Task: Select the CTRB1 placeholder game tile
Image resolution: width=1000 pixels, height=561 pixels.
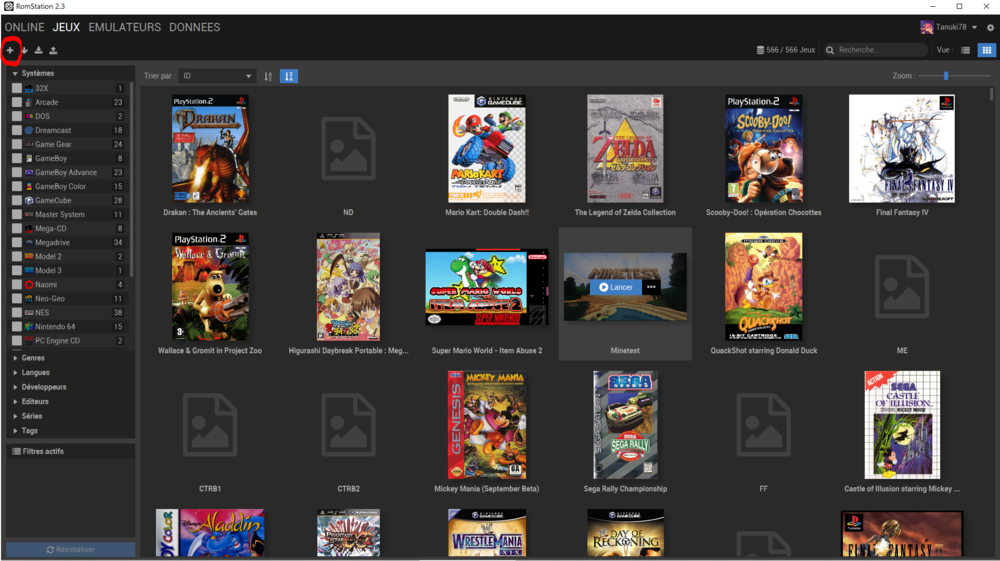Action: 210,425
